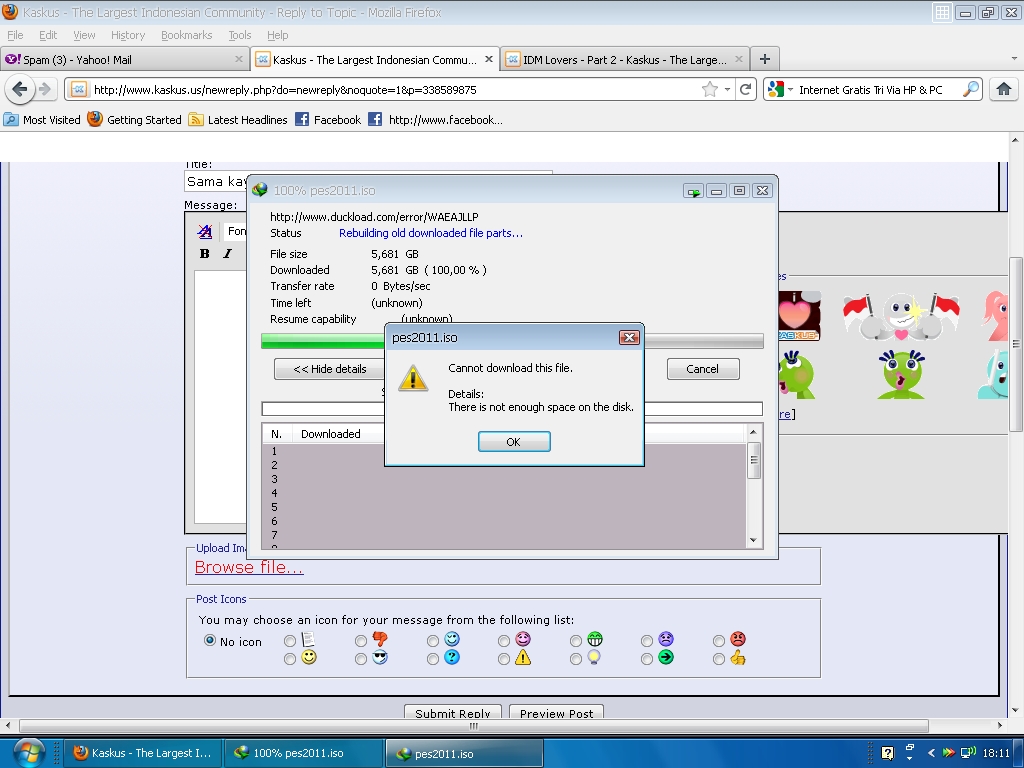Select the thumbs-down post icon radio button
Viewport: 1024px width, 768px height.
(x=361, y=640)
